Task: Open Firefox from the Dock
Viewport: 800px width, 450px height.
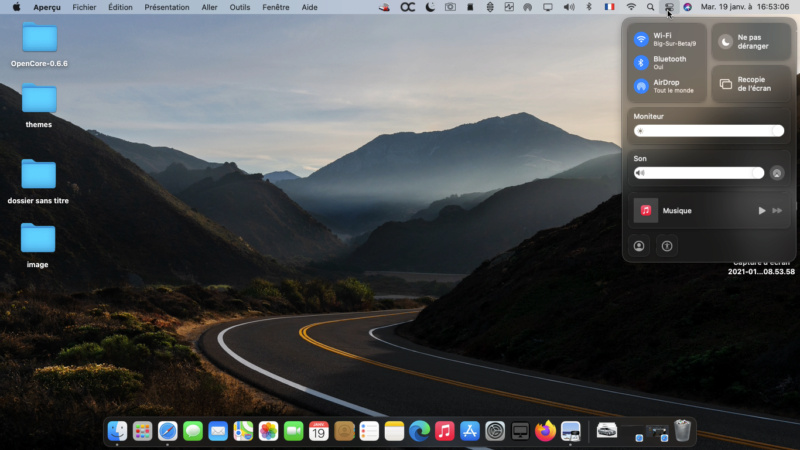Action: click(545, 431)
